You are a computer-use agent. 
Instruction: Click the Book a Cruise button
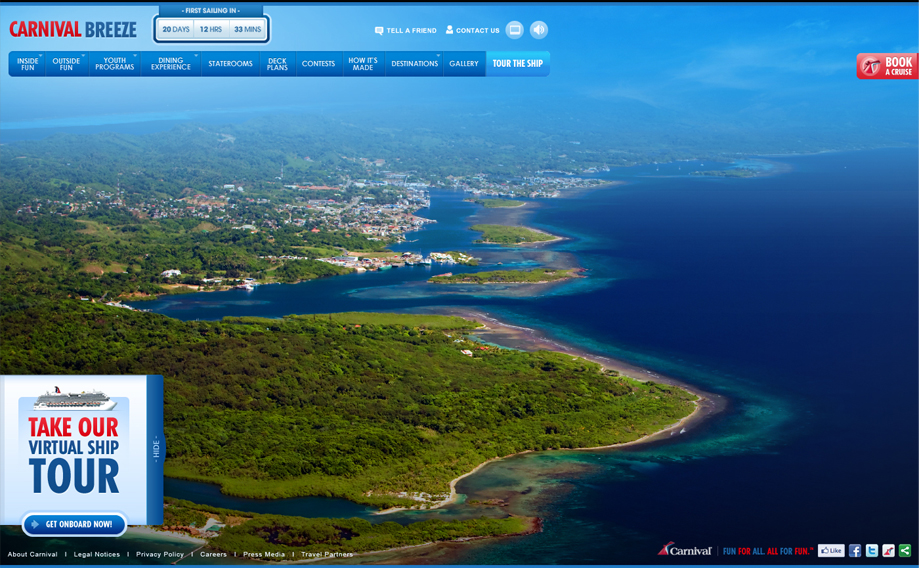coord(887,66)
